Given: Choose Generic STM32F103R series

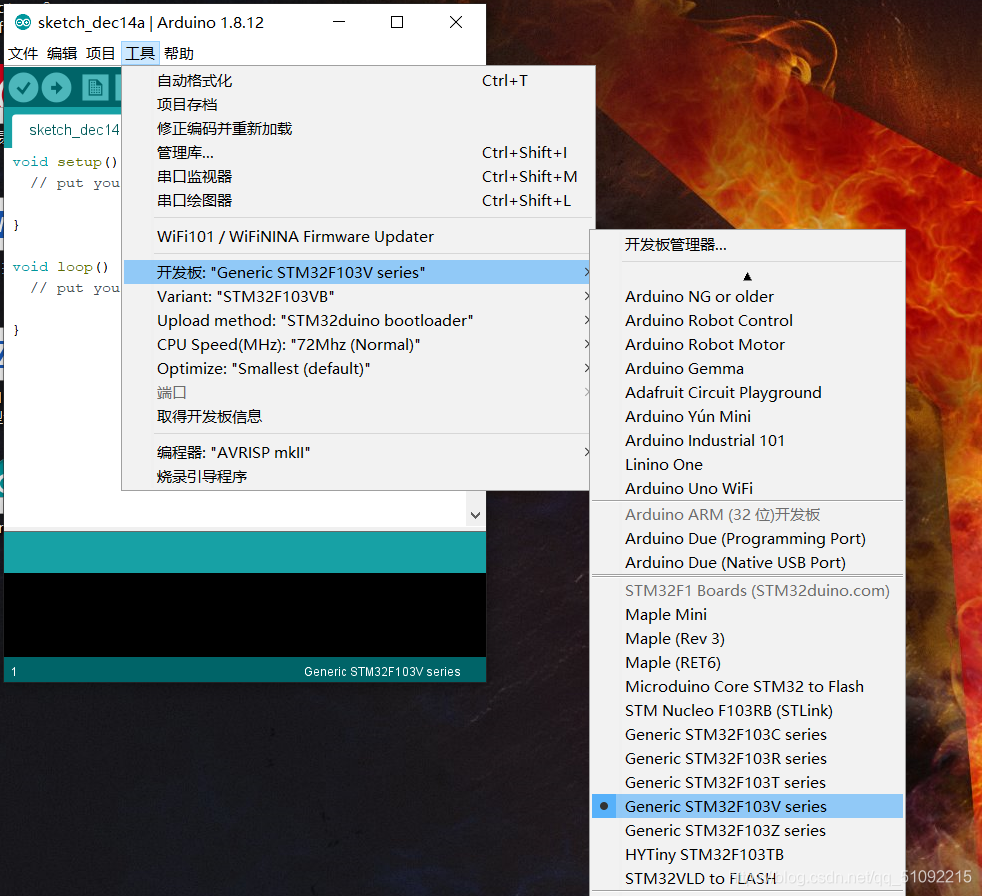Looking at the screenshot, I should [x=747, y=758].
